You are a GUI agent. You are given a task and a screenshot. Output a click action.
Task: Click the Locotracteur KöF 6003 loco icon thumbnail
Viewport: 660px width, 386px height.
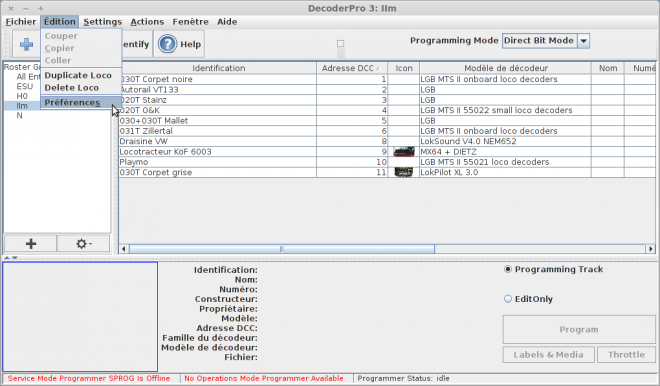(404, 152)
